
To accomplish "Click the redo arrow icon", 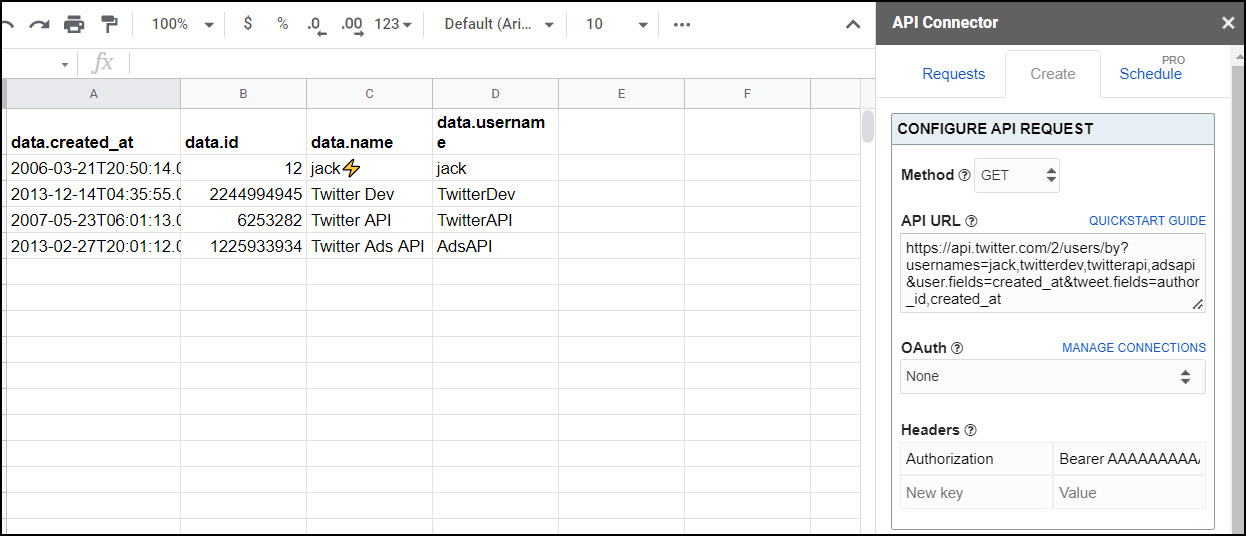I will (39, 24).
